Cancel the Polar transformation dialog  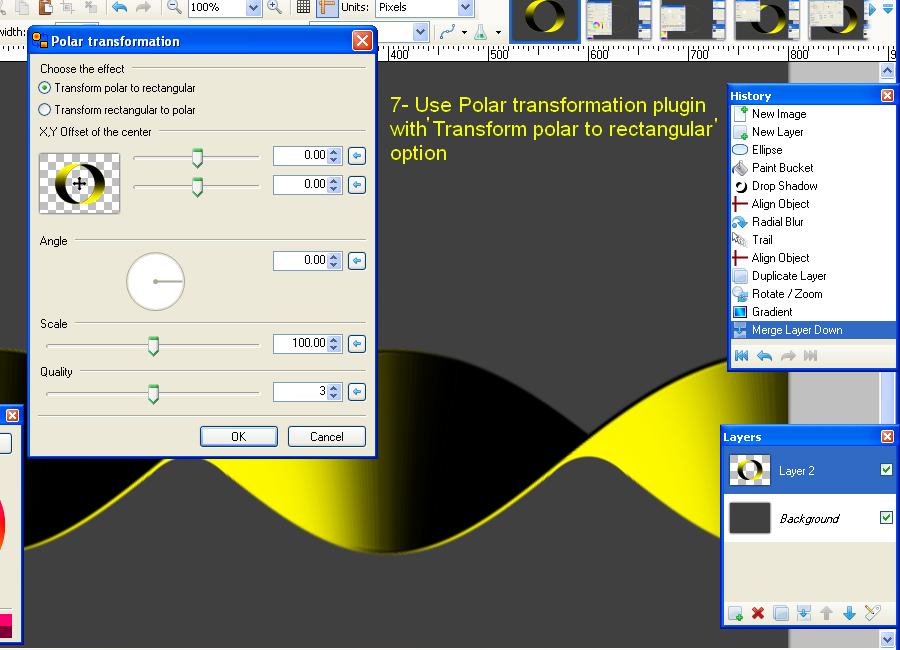[327, 436]
